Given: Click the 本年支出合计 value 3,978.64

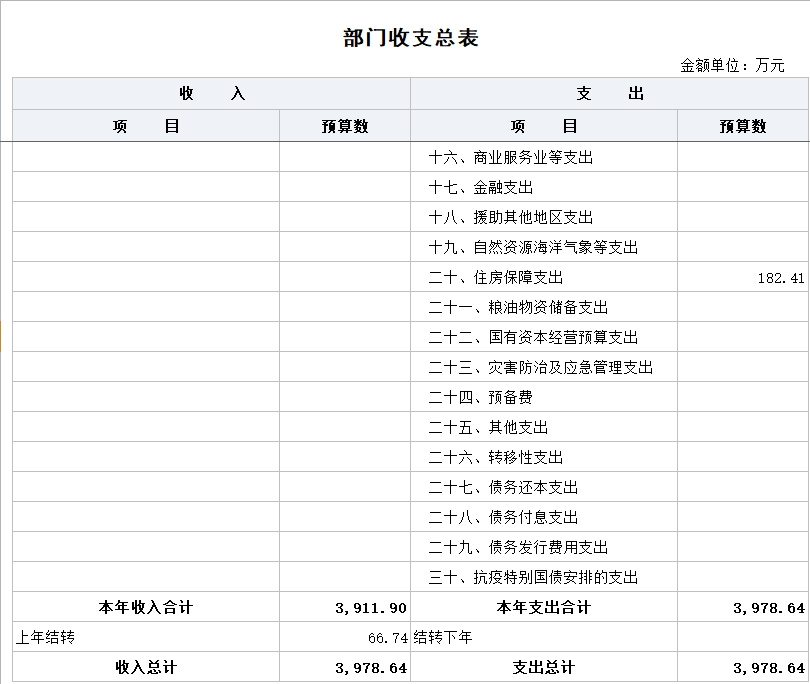Looking at the screenshot, I should [x=769, y=608].
